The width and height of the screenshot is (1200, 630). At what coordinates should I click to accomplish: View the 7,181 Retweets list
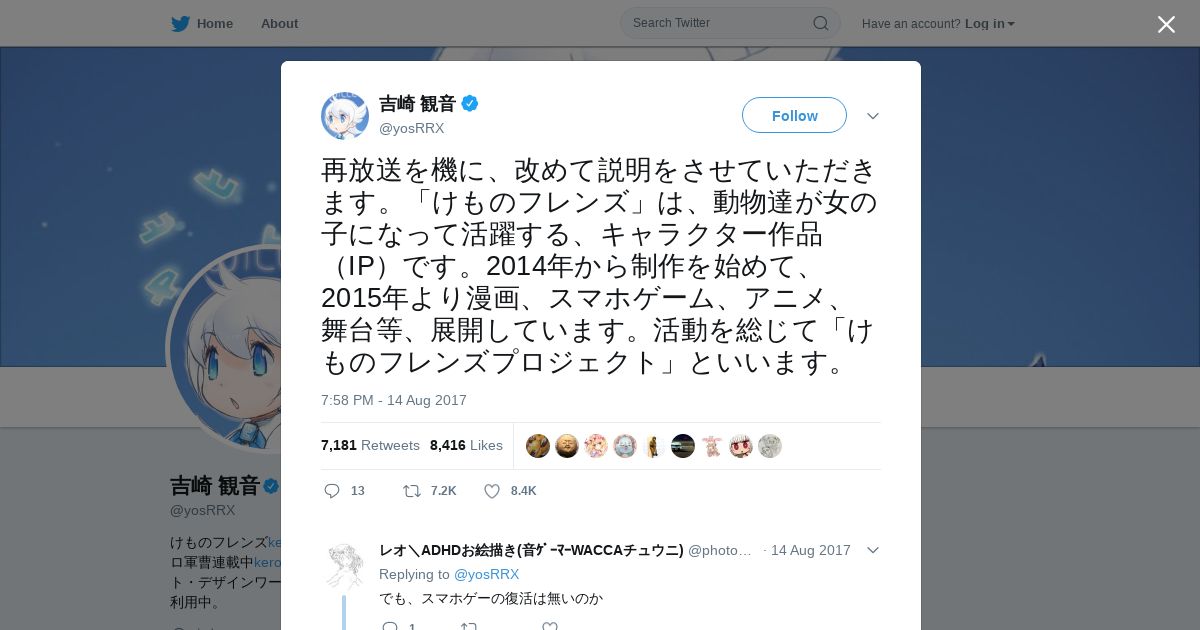tap(370, 445)
